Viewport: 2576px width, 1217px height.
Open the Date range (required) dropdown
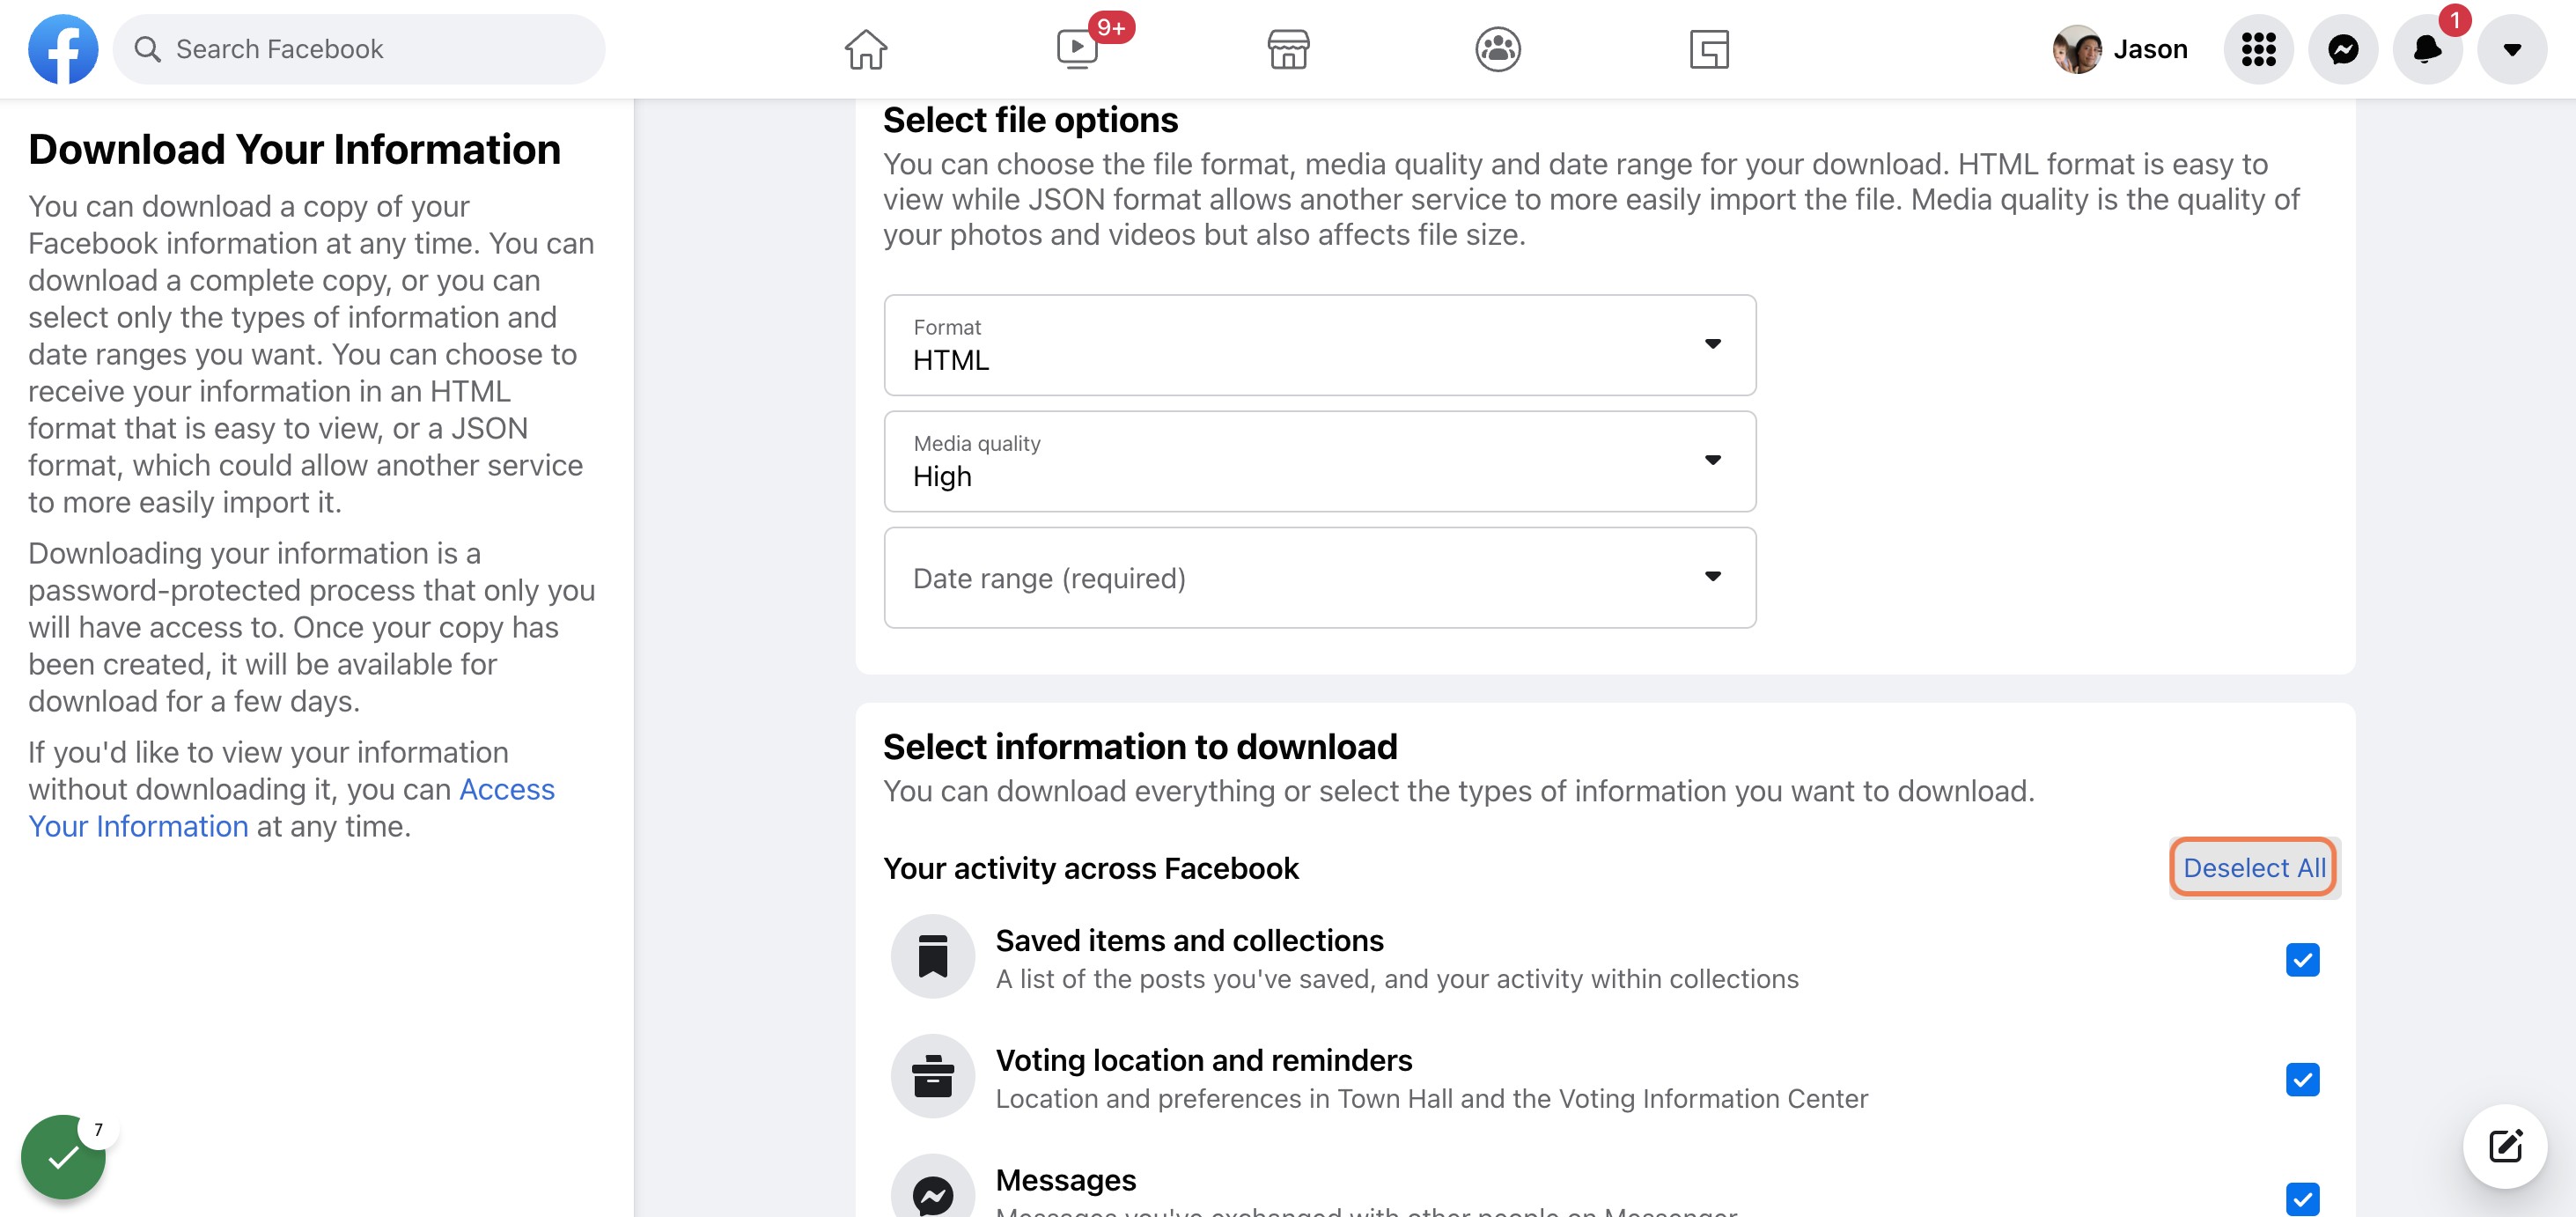tap(1320, 577)
